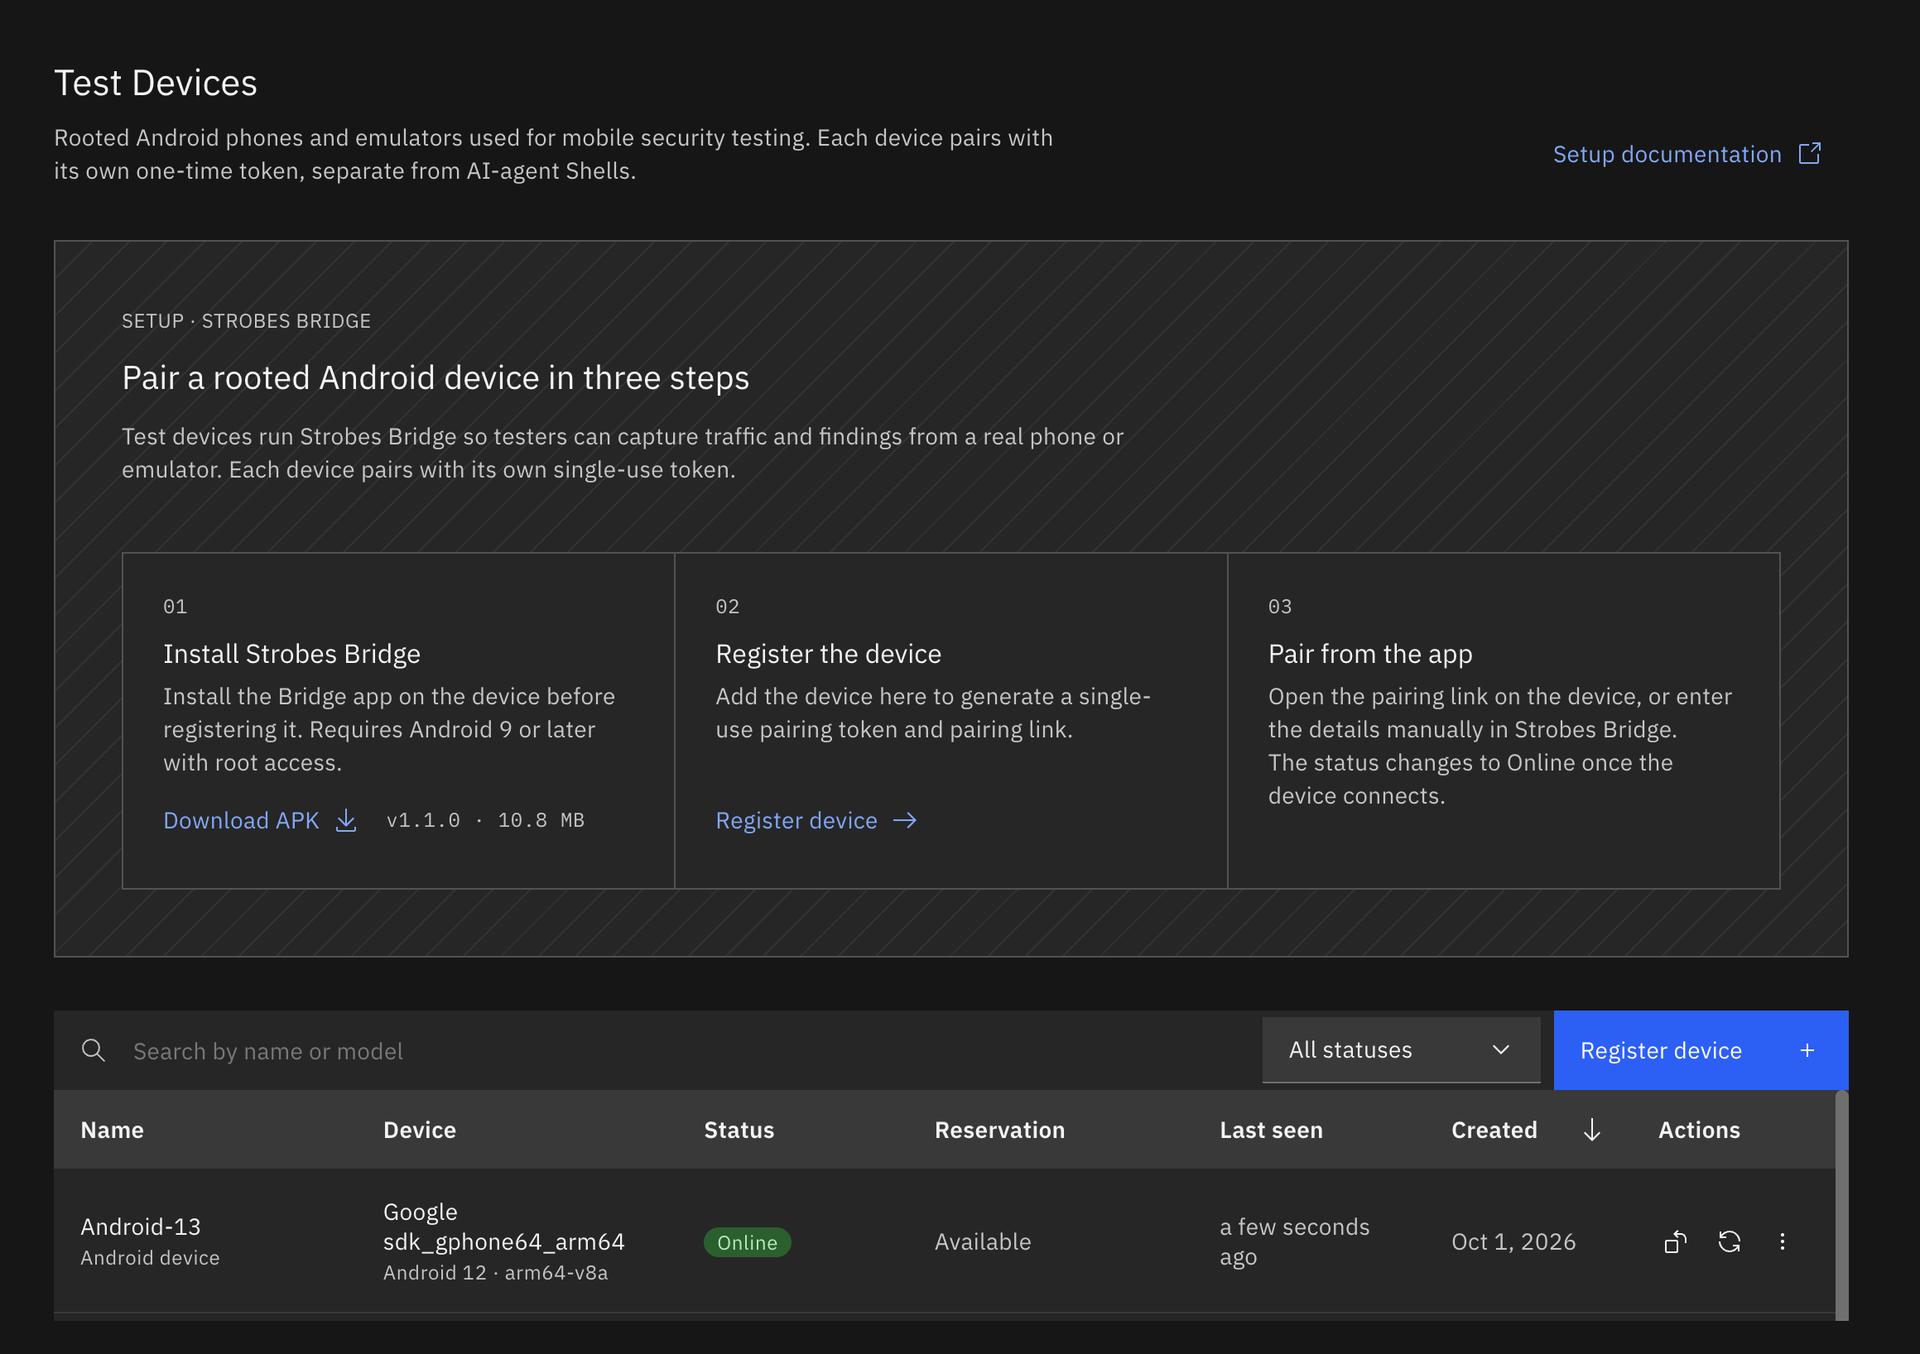Image resolution: width=1920 pixels, height=1354 pixels.
Task: Click the Android-13 device name
Action: 140,1226
